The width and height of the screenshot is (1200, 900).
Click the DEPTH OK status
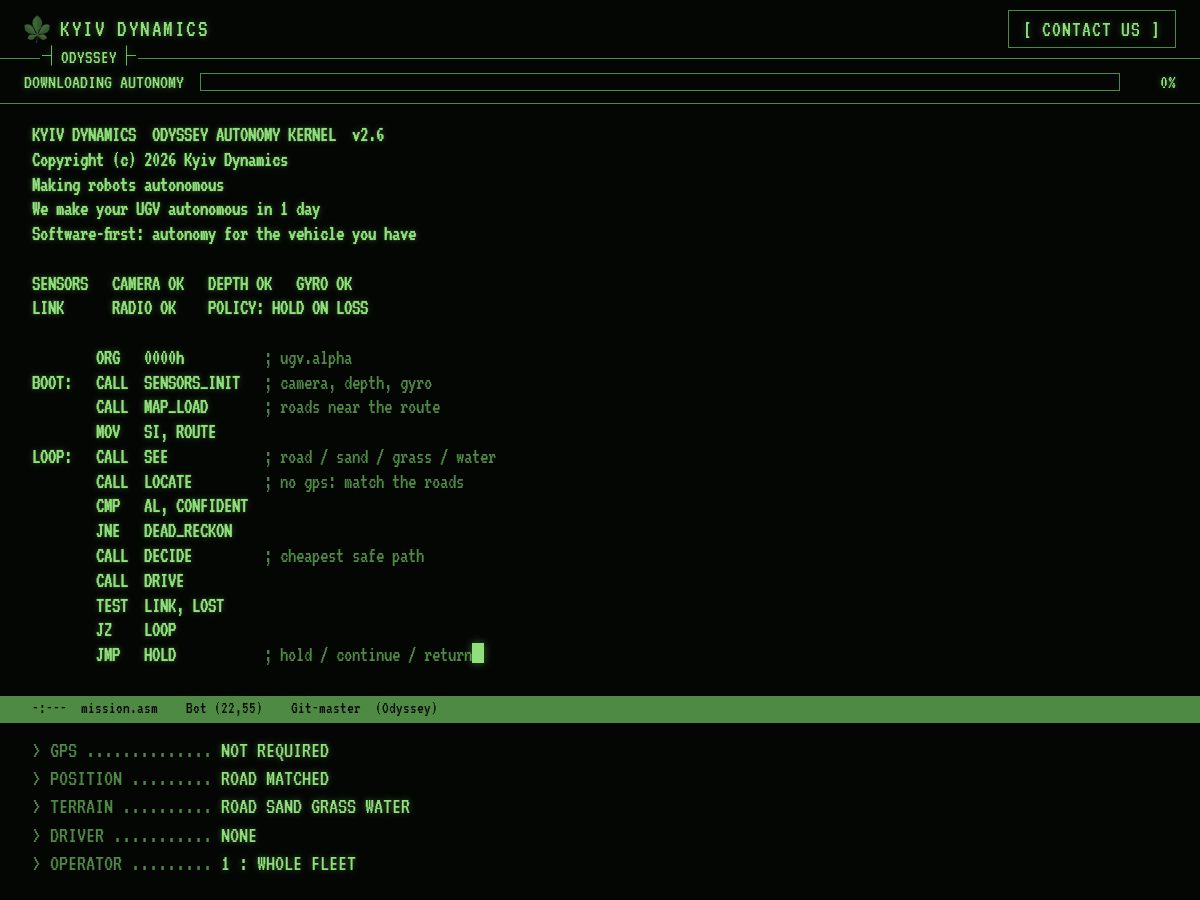pyautogui.click(x=240, y=284)
